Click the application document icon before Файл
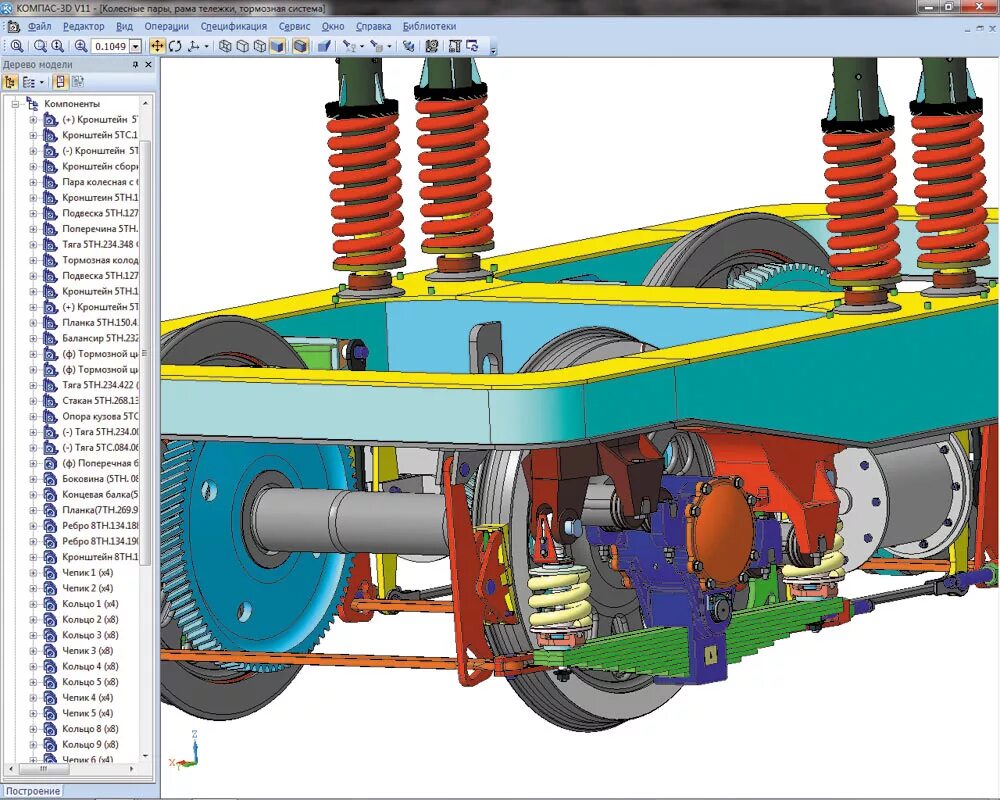 coord(13,27)
